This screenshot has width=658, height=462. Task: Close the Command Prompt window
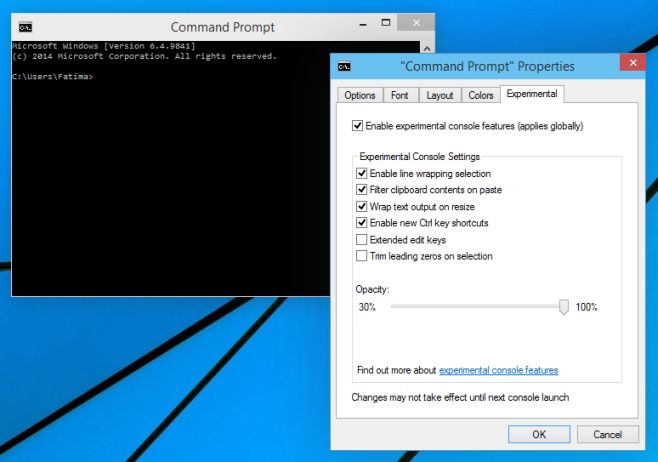coord(416,23)
